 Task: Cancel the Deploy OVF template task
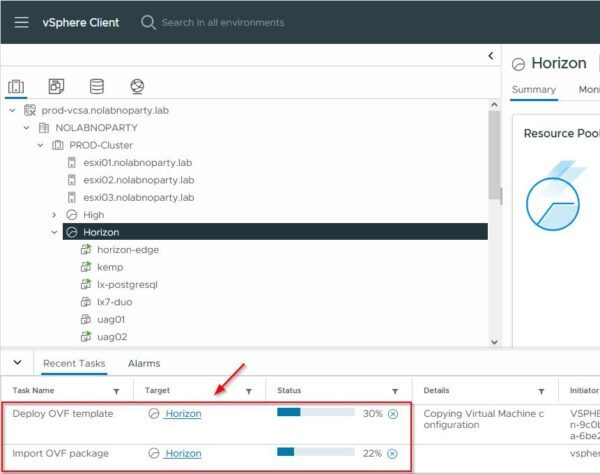pos(393,414)
